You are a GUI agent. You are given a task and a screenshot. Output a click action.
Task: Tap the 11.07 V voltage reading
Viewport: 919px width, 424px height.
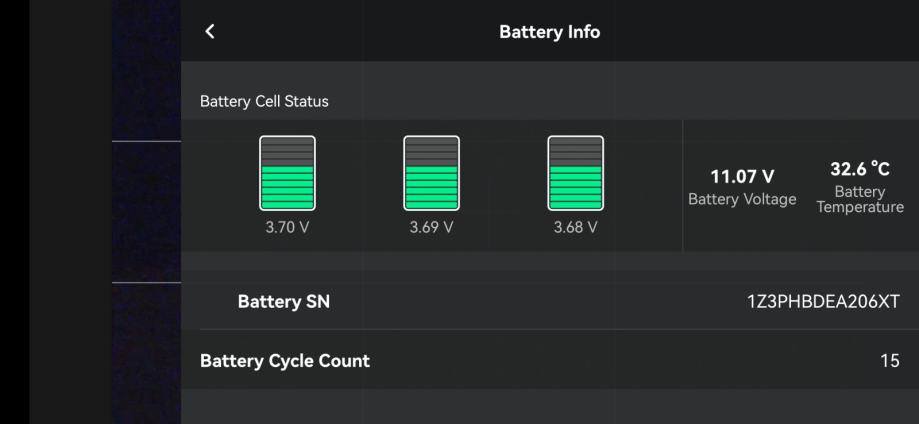[742, 177]
